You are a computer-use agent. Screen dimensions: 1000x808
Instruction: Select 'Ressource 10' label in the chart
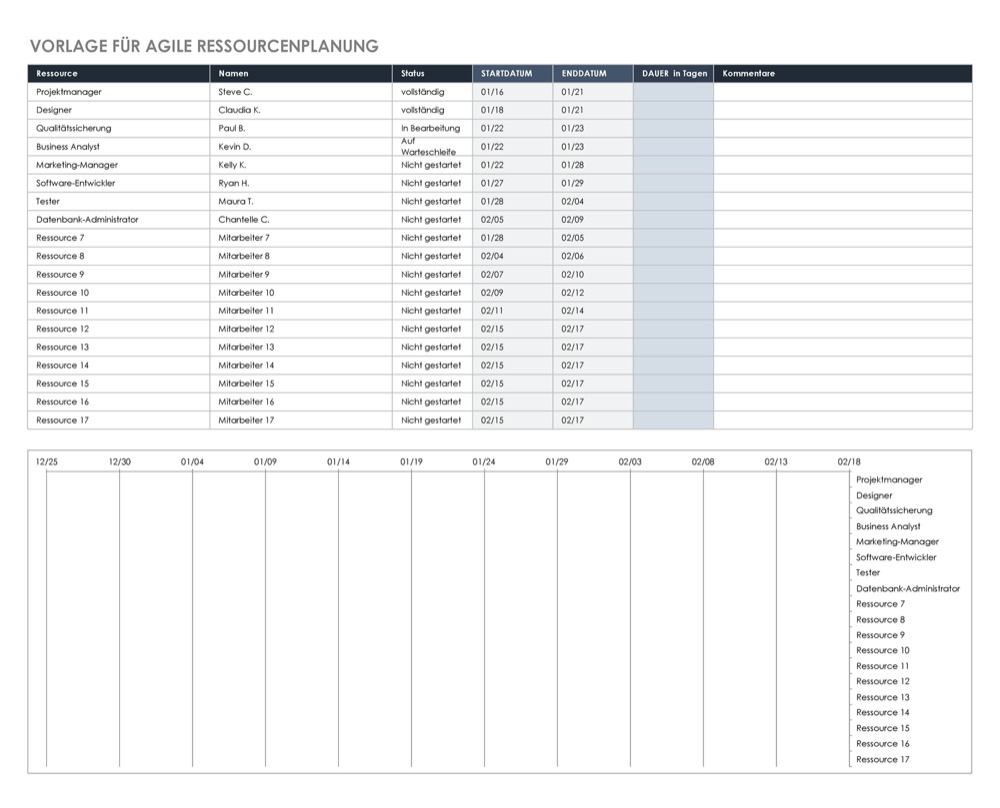pos(883,650)
